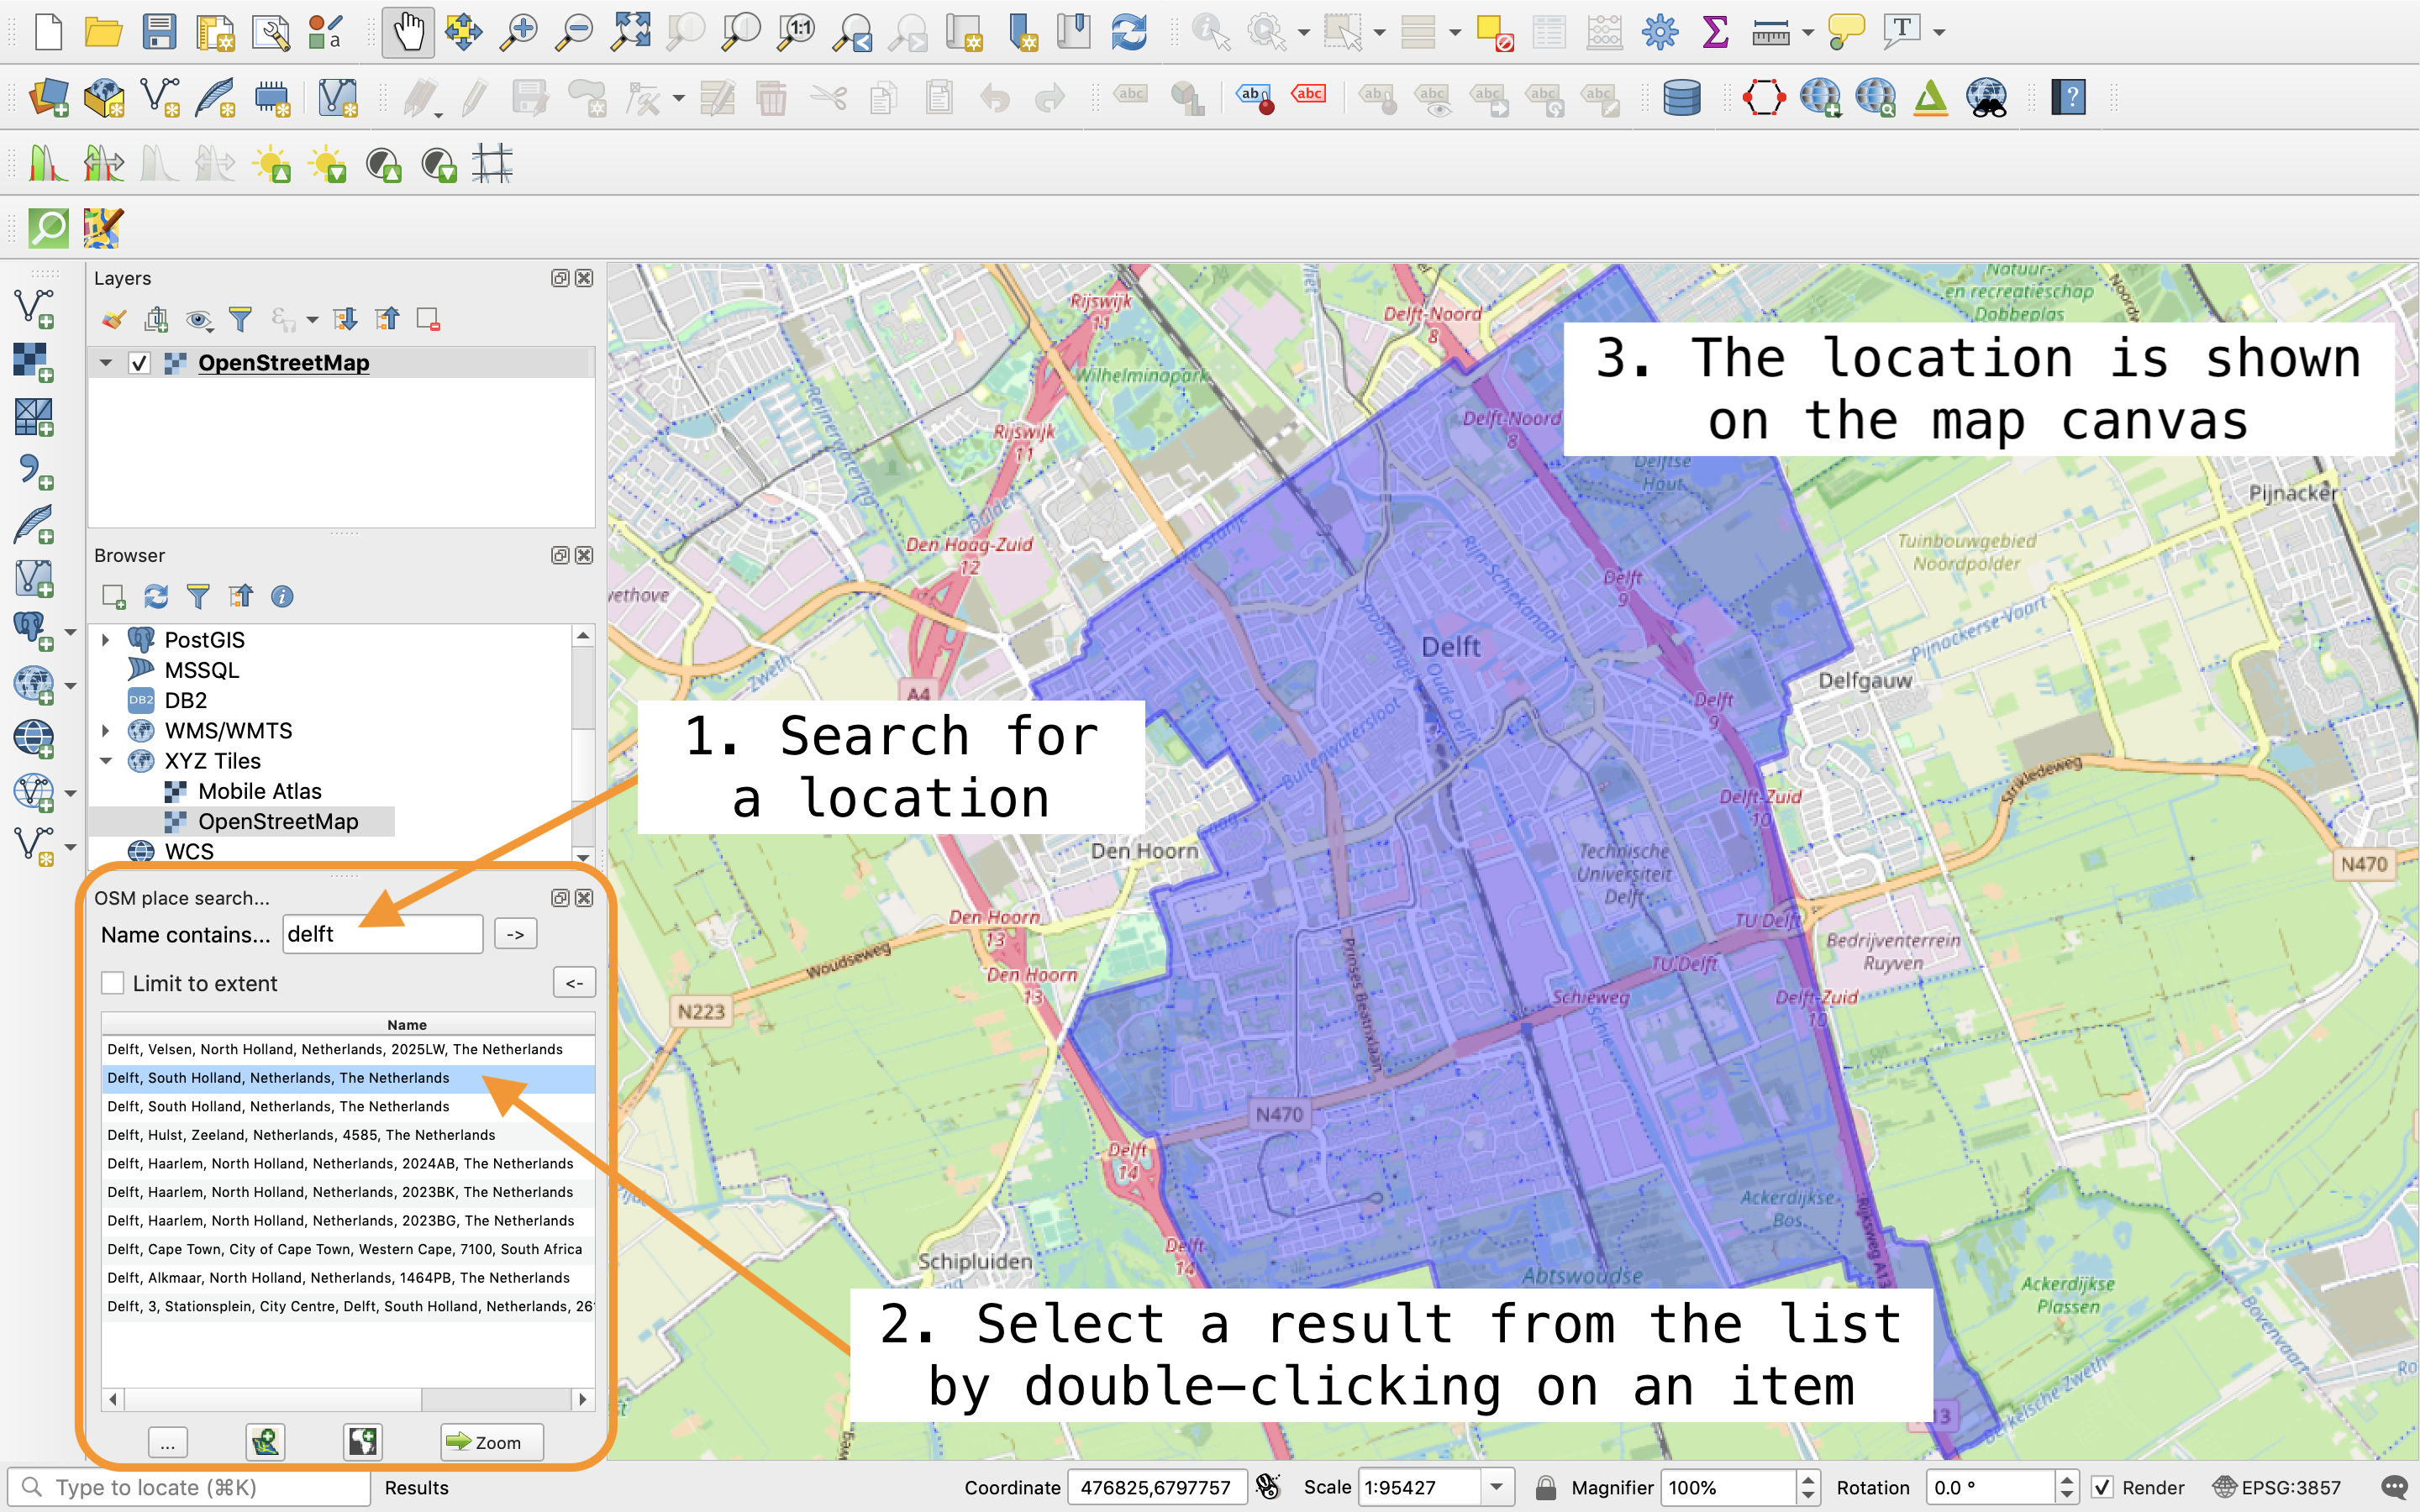Click the refresh Browser panel icon
The width and height of the screenshot is (2420, 1512).
point(157,597)
